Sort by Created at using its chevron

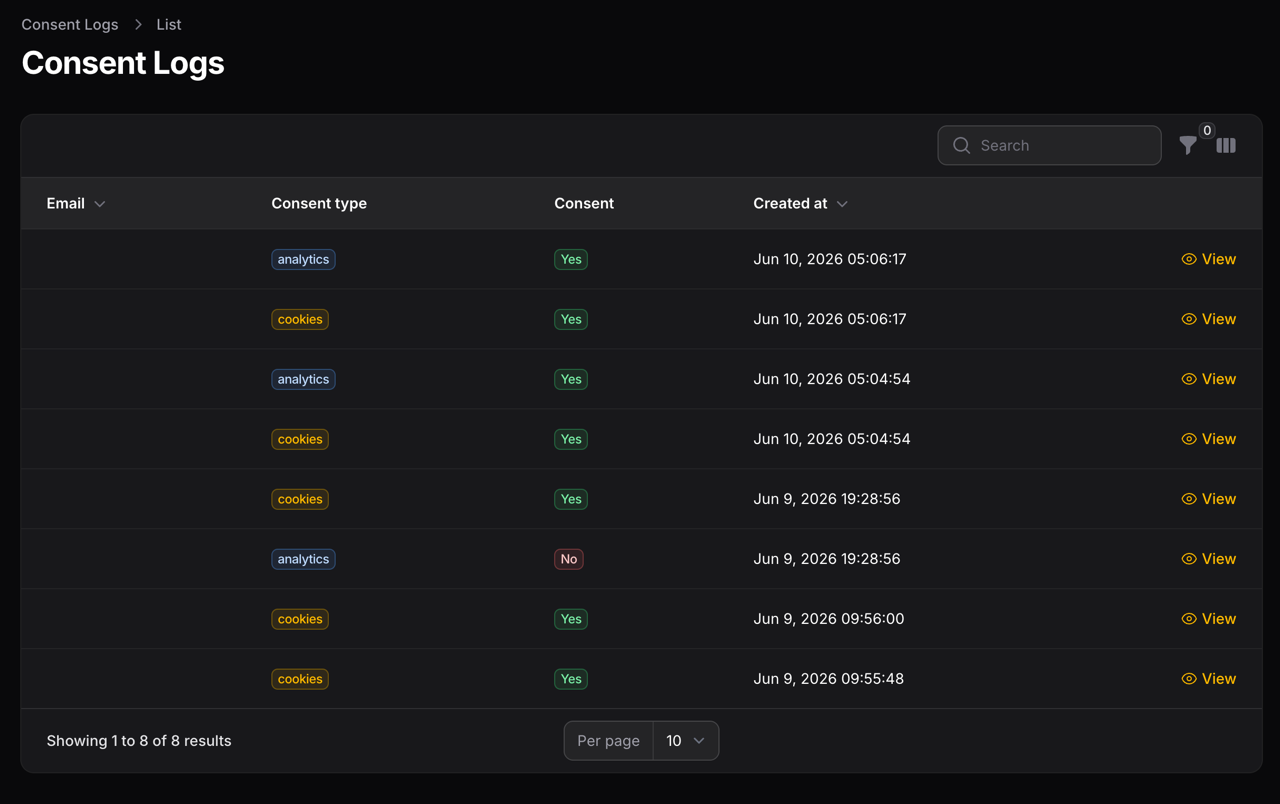842,204
